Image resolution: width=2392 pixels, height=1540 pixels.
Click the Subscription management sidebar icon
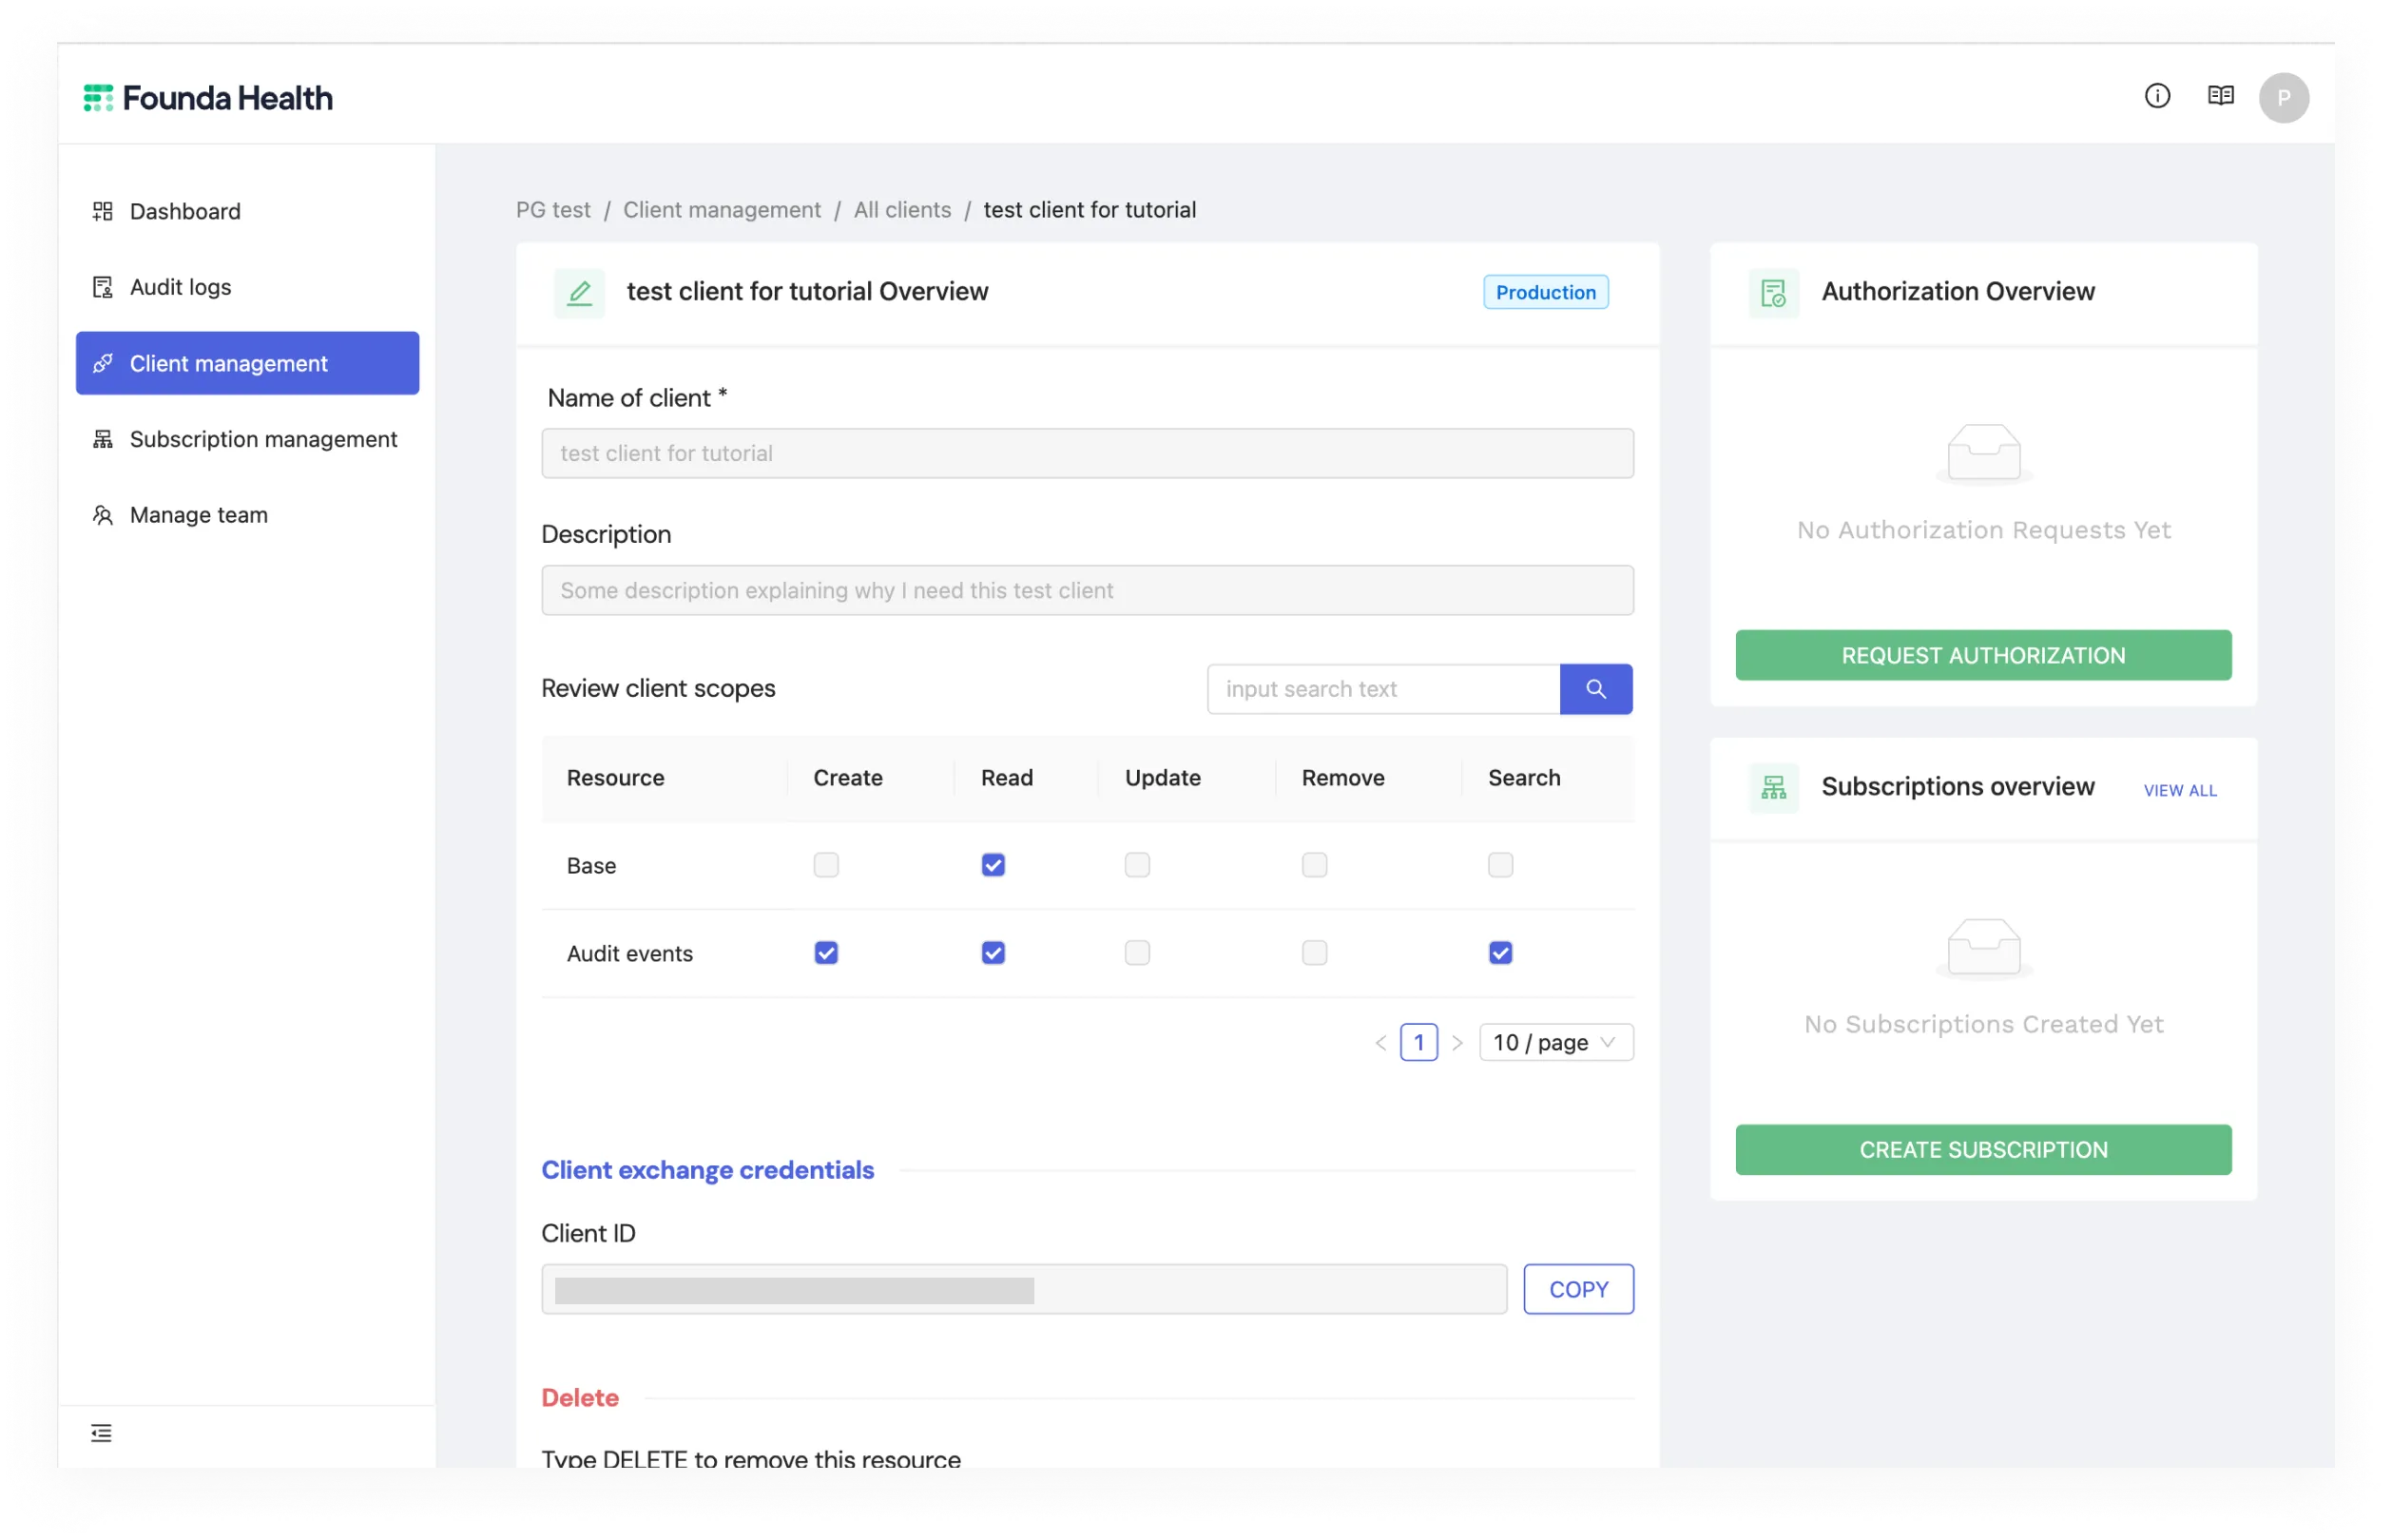click(102, 439)
